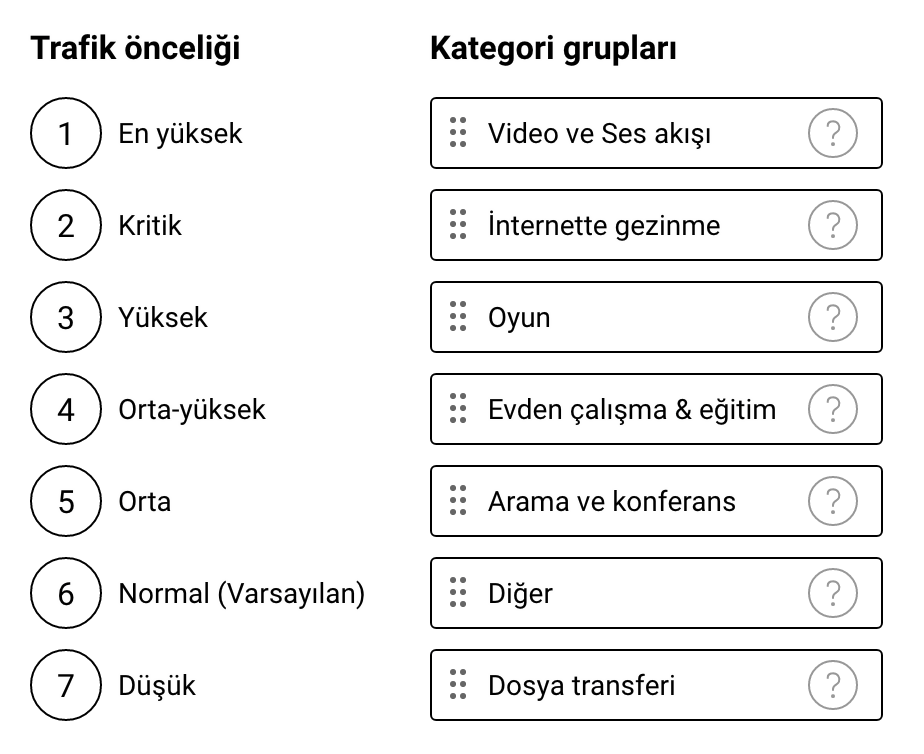Click drag handle of Dosya transferi

(x=458, y=684)
